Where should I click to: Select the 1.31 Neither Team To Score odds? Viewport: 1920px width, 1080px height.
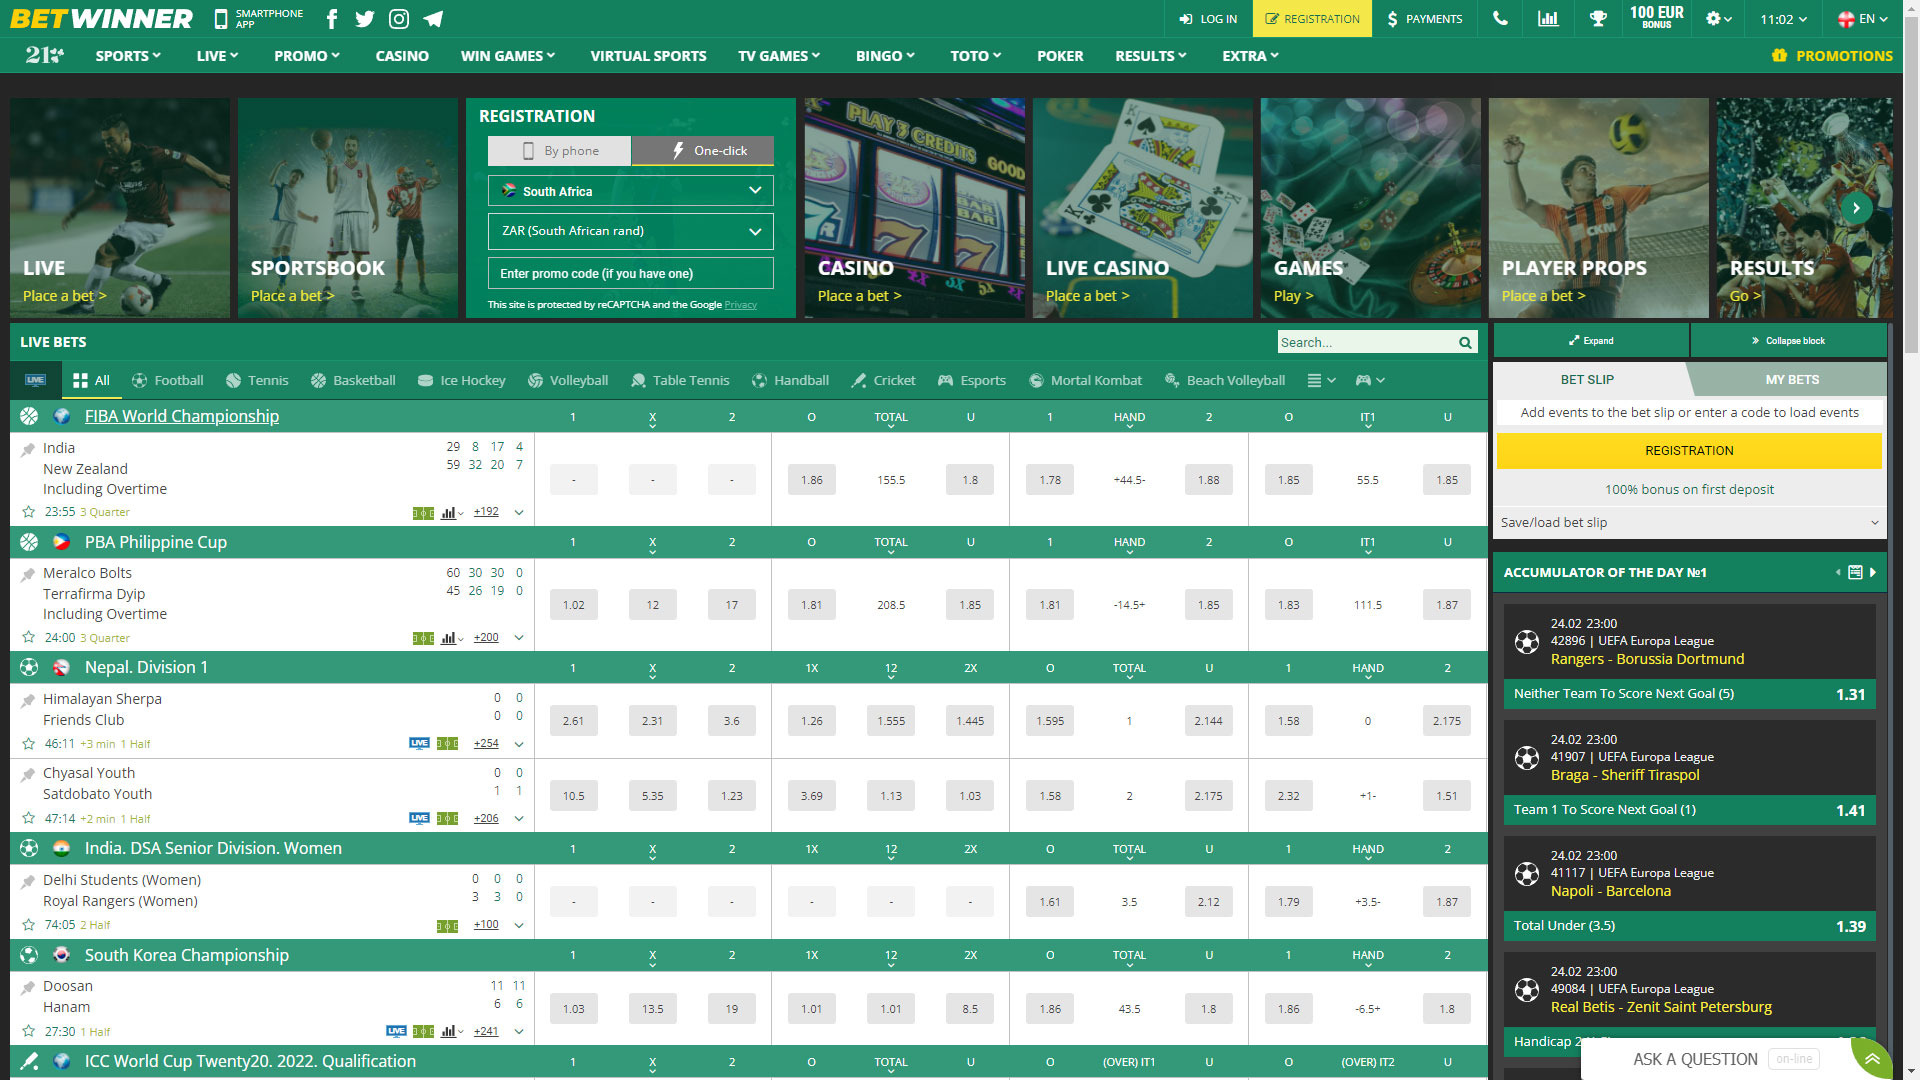coord(1850,694)
